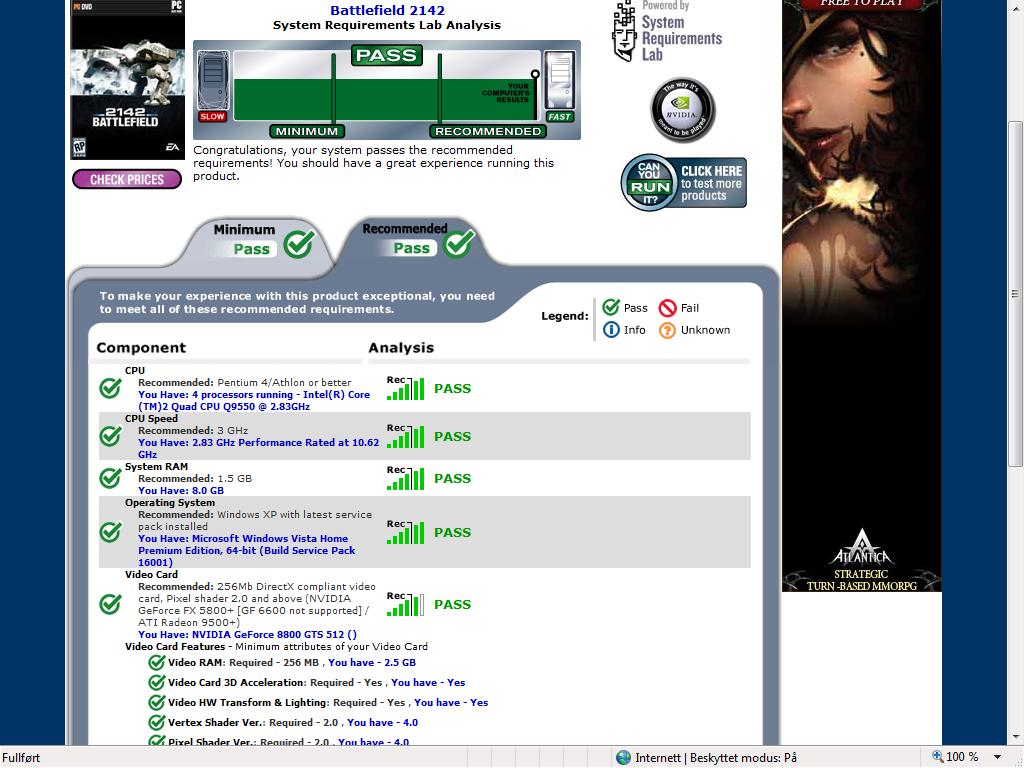Click the CPU row signal bars icon
This screenshot has width=1024, height=768.
pos(406,388)
